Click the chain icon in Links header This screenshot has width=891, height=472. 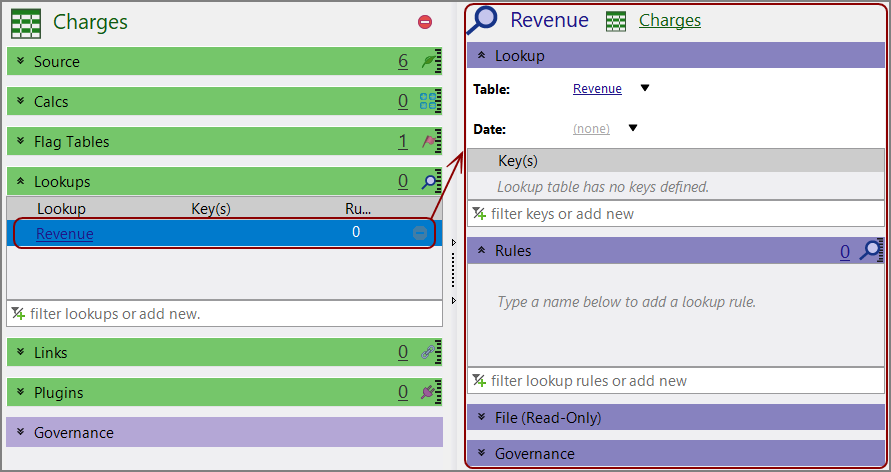point(428,353)
